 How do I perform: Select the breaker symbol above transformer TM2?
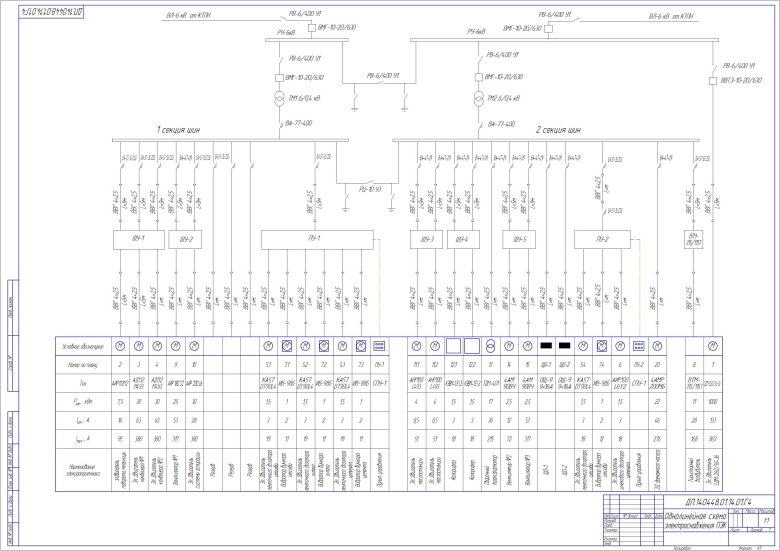click(481, 77)
